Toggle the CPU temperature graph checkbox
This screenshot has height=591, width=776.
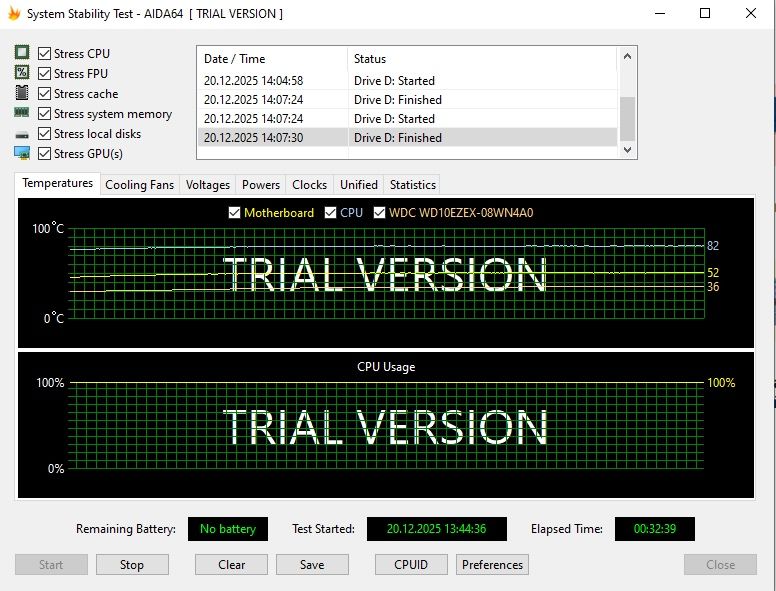click(330, 213)
